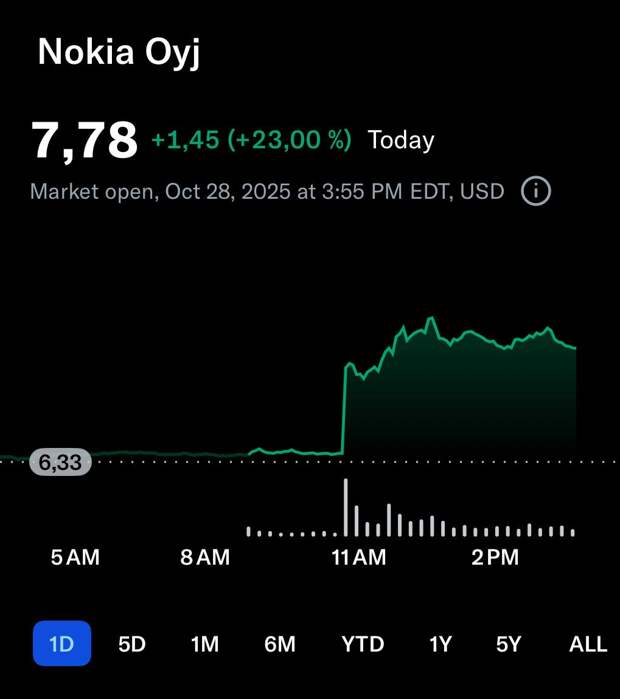Tap the 8 AM axis label
The image size is (620, 699).
205,558
